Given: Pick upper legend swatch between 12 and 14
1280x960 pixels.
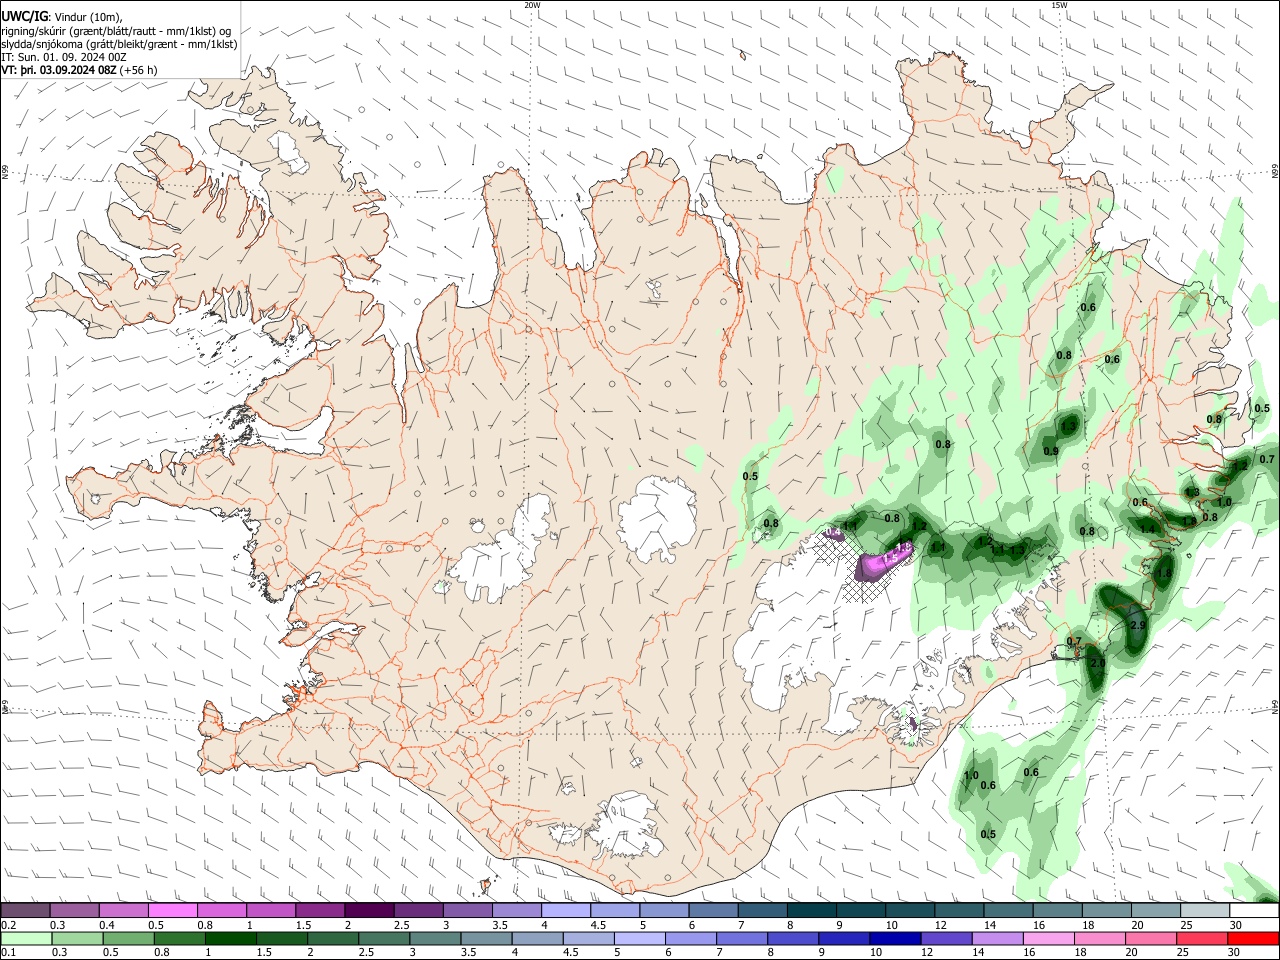Looking at the screenshot, I should [959, 911].
